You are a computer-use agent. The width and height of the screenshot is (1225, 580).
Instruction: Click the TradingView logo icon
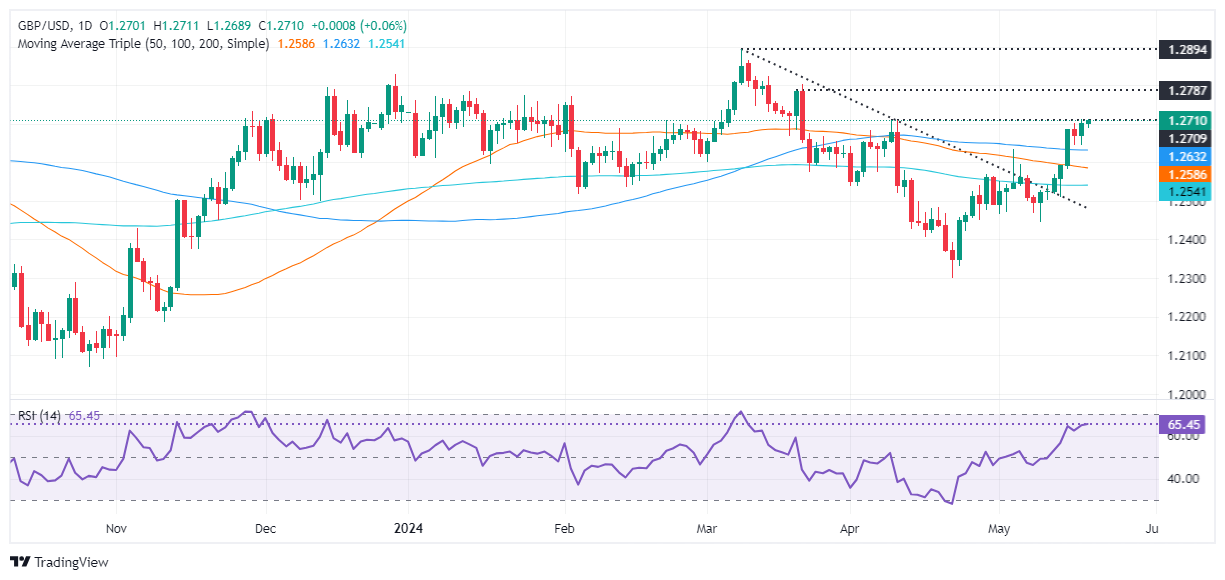point(20,562)
